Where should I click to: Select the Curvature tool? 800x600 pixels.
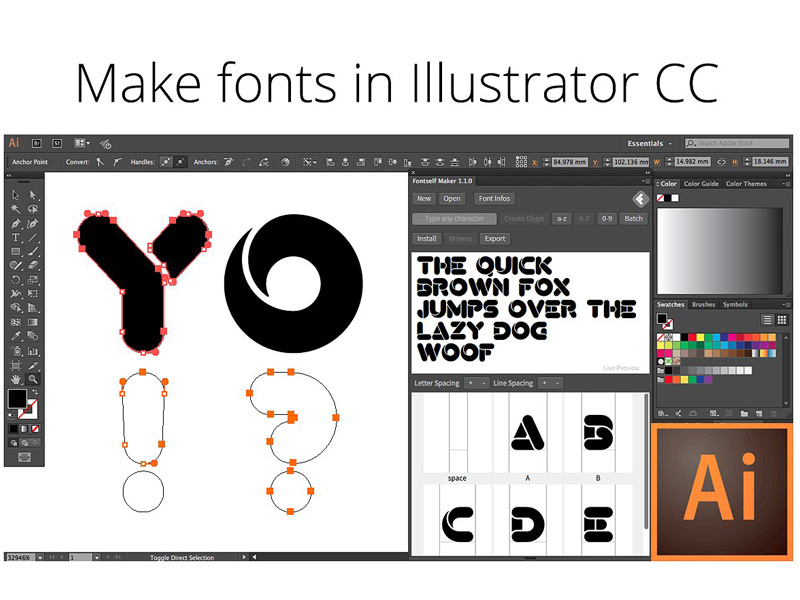(x=33, y=223)
